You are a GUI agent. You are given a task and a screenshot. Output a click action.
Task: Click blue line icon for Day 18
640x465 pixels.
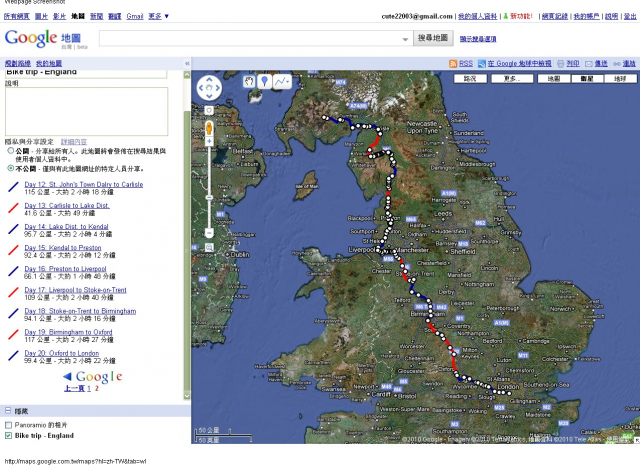13,314
